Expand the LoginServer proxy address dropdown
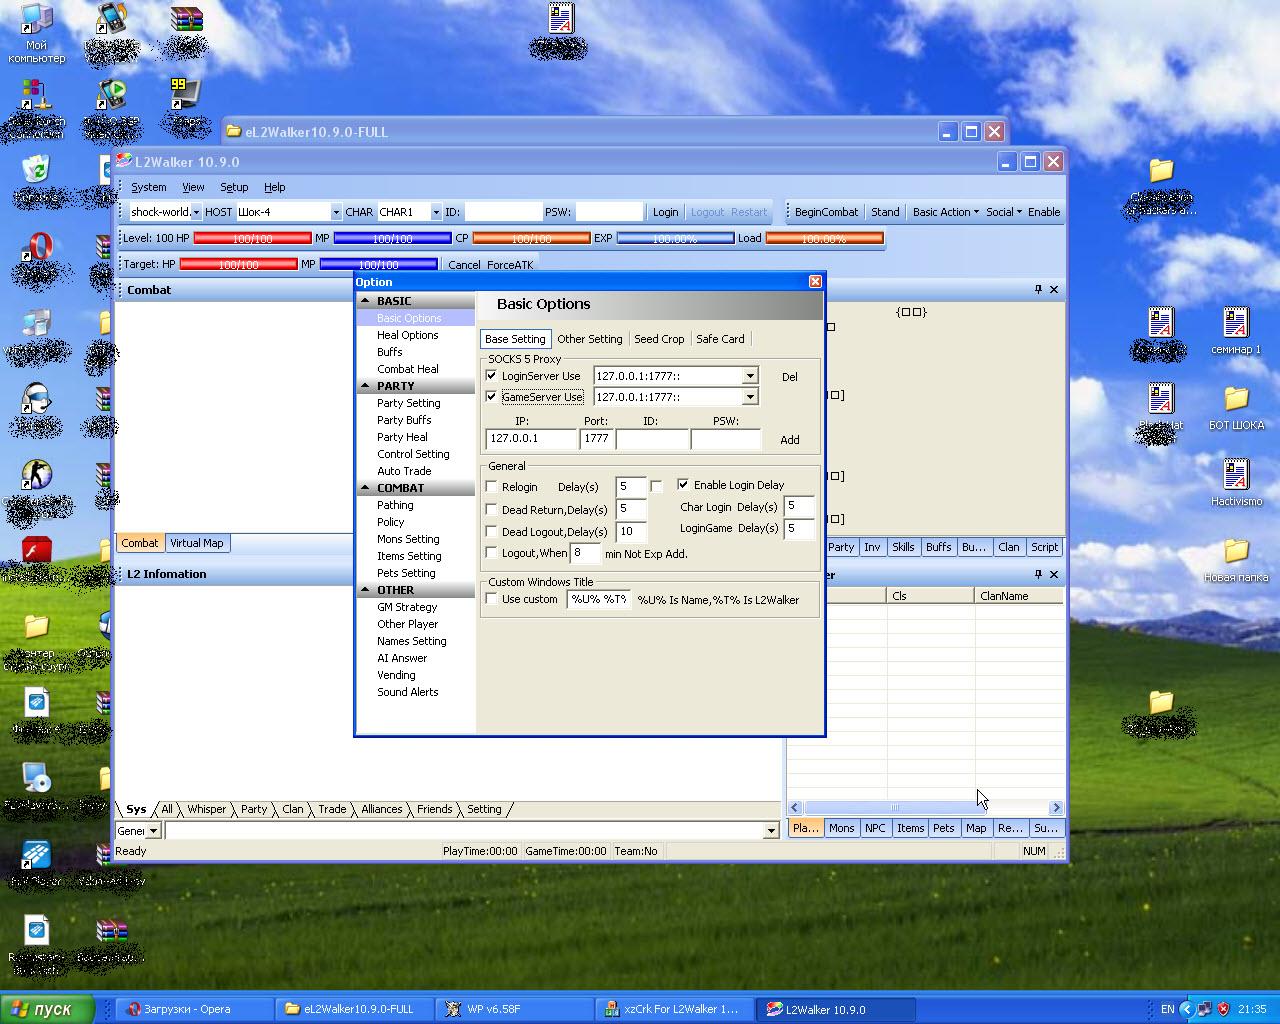Viewport: 1280px width, 1024px height. pyautogui.click(x=749, y=376)
